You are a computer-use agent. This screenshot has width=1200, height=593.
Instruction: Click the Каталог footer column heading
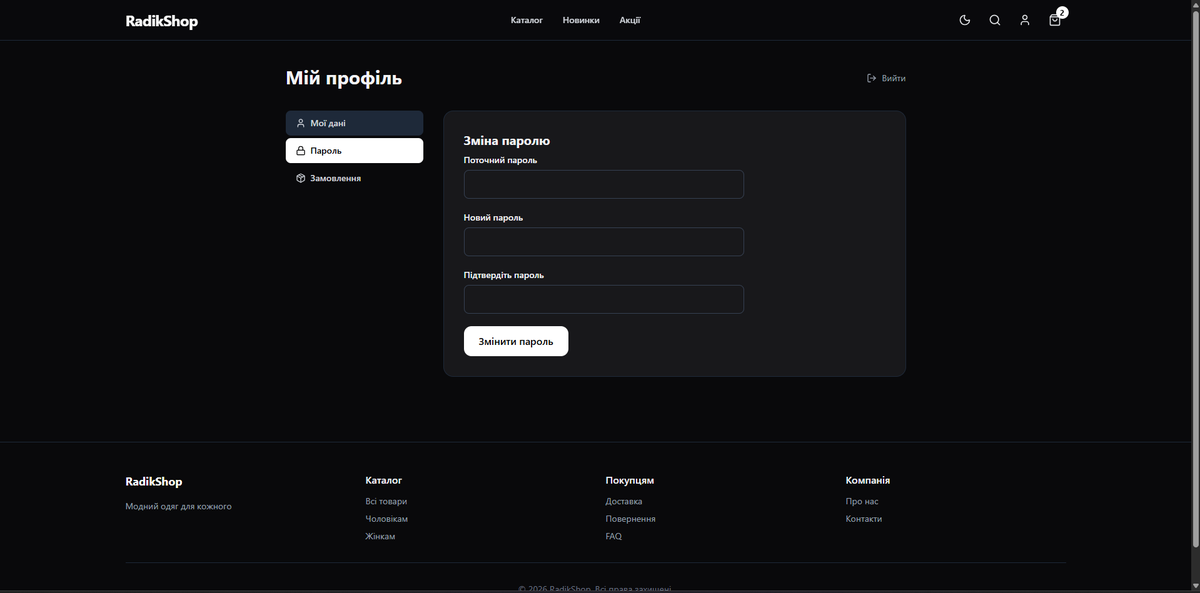click(384, 481)
